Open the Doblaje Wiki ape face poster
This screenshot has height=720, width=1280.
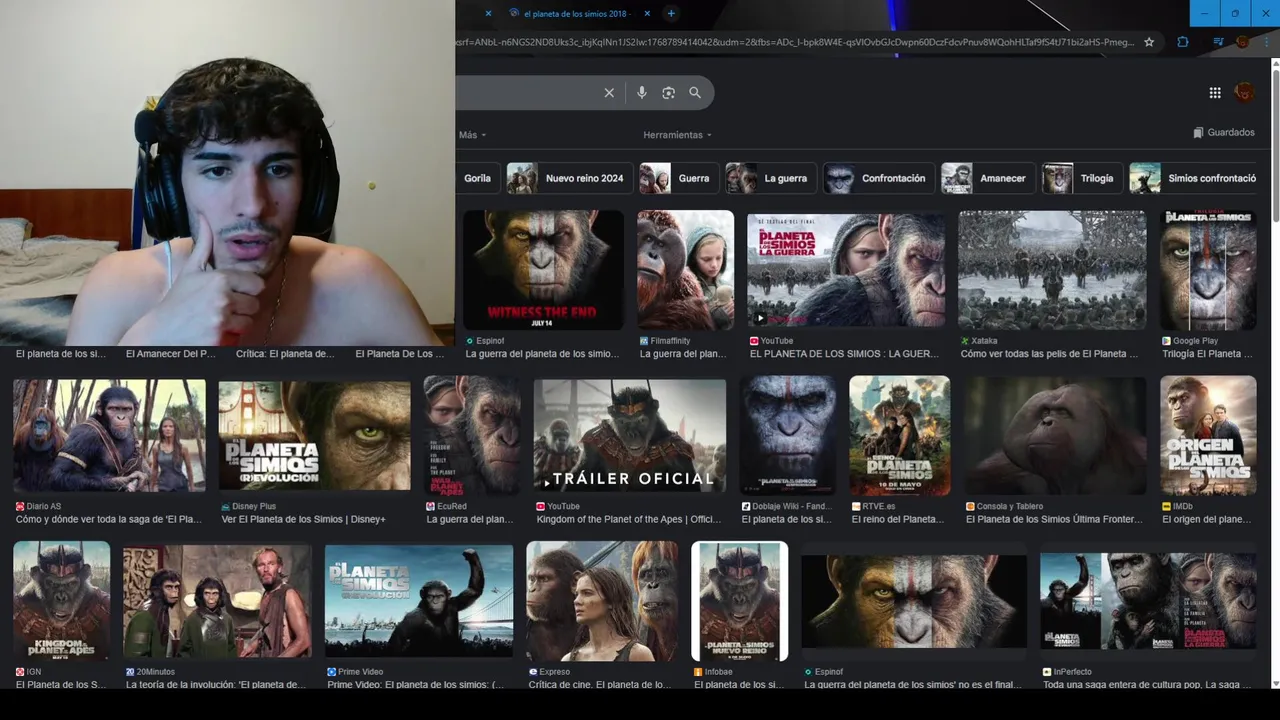[x=788, y=436]
